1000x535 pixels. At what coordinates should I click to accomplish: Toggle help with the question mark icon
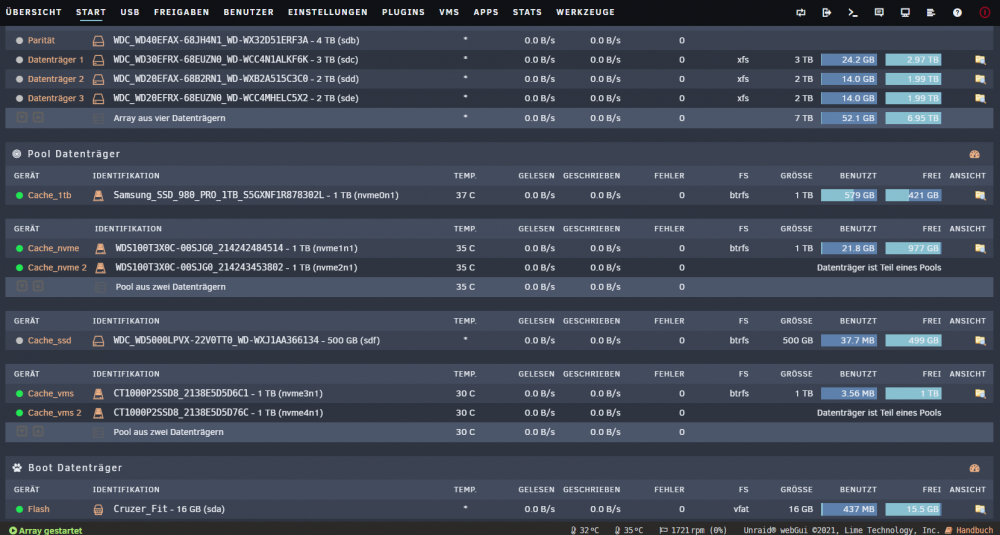tap(957, 13)
